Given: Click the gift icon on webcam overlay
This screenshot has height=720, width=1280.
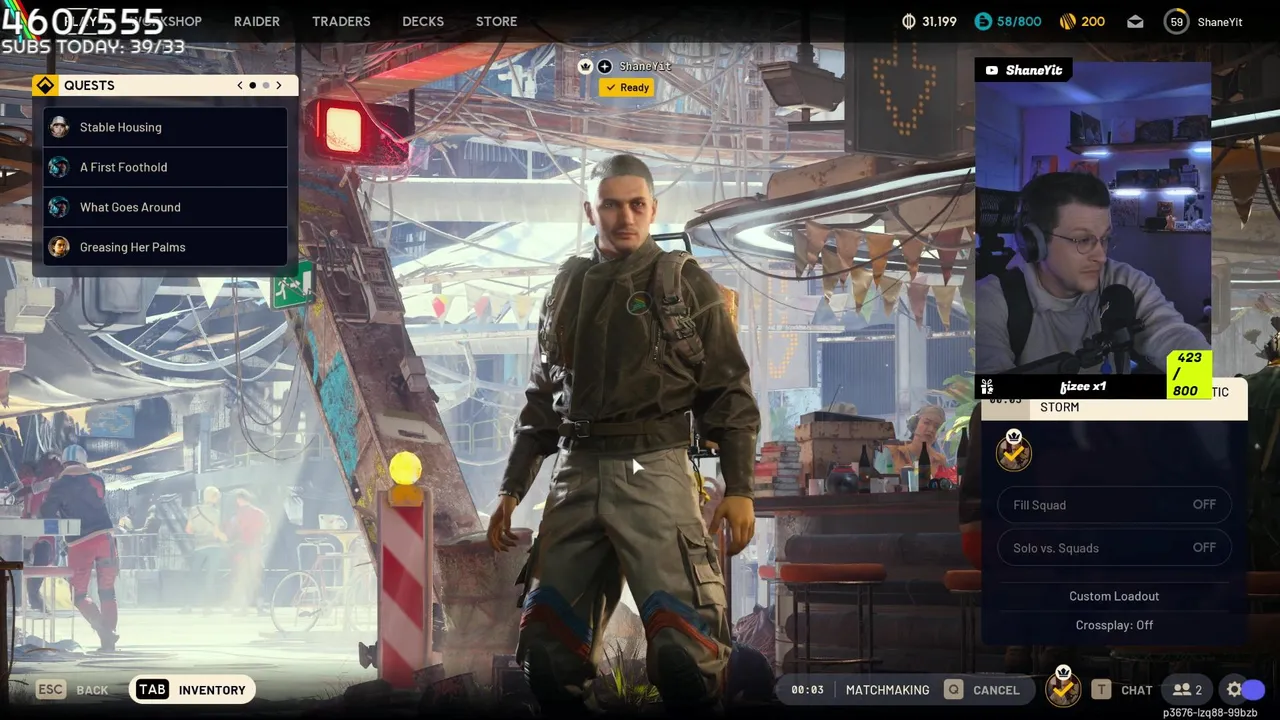Looking at the screenshot, I should click(x=987, y=387).
